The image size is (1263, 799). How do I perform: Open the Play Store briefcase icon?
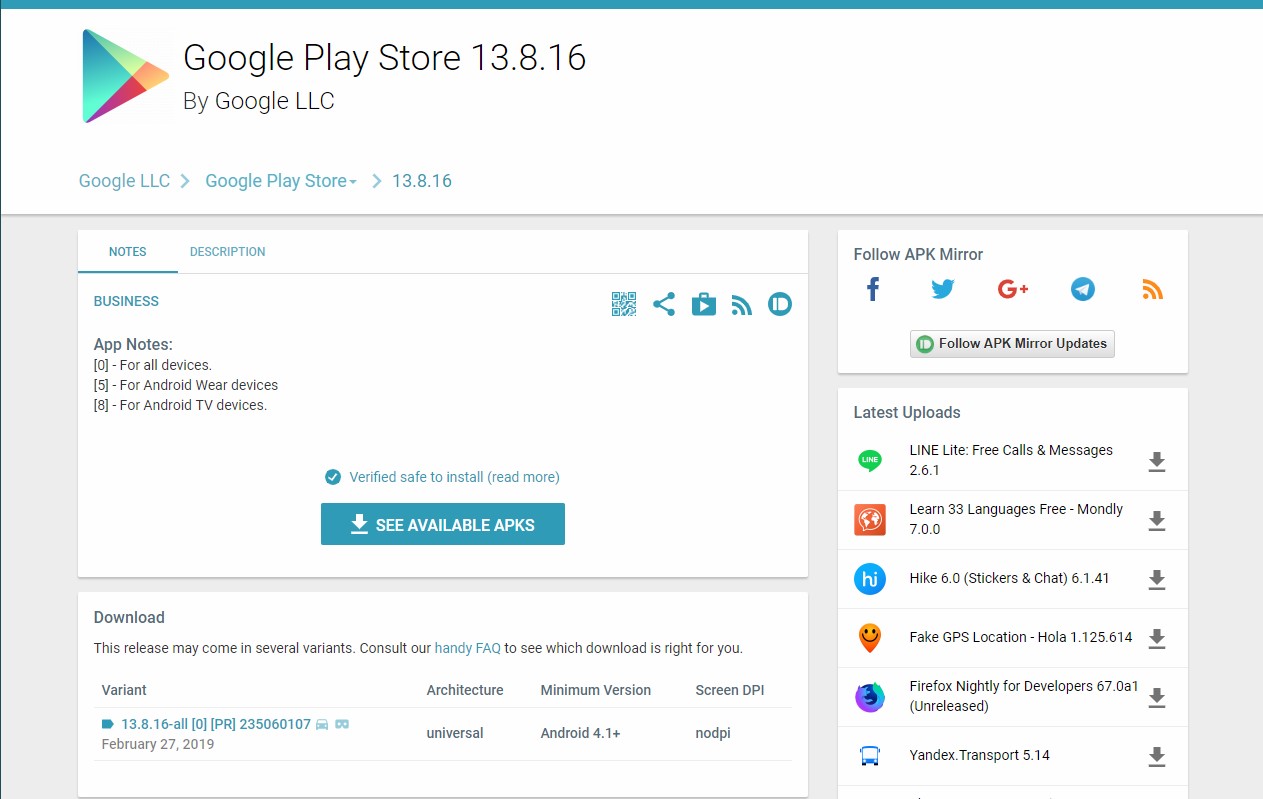click(704, 304)
